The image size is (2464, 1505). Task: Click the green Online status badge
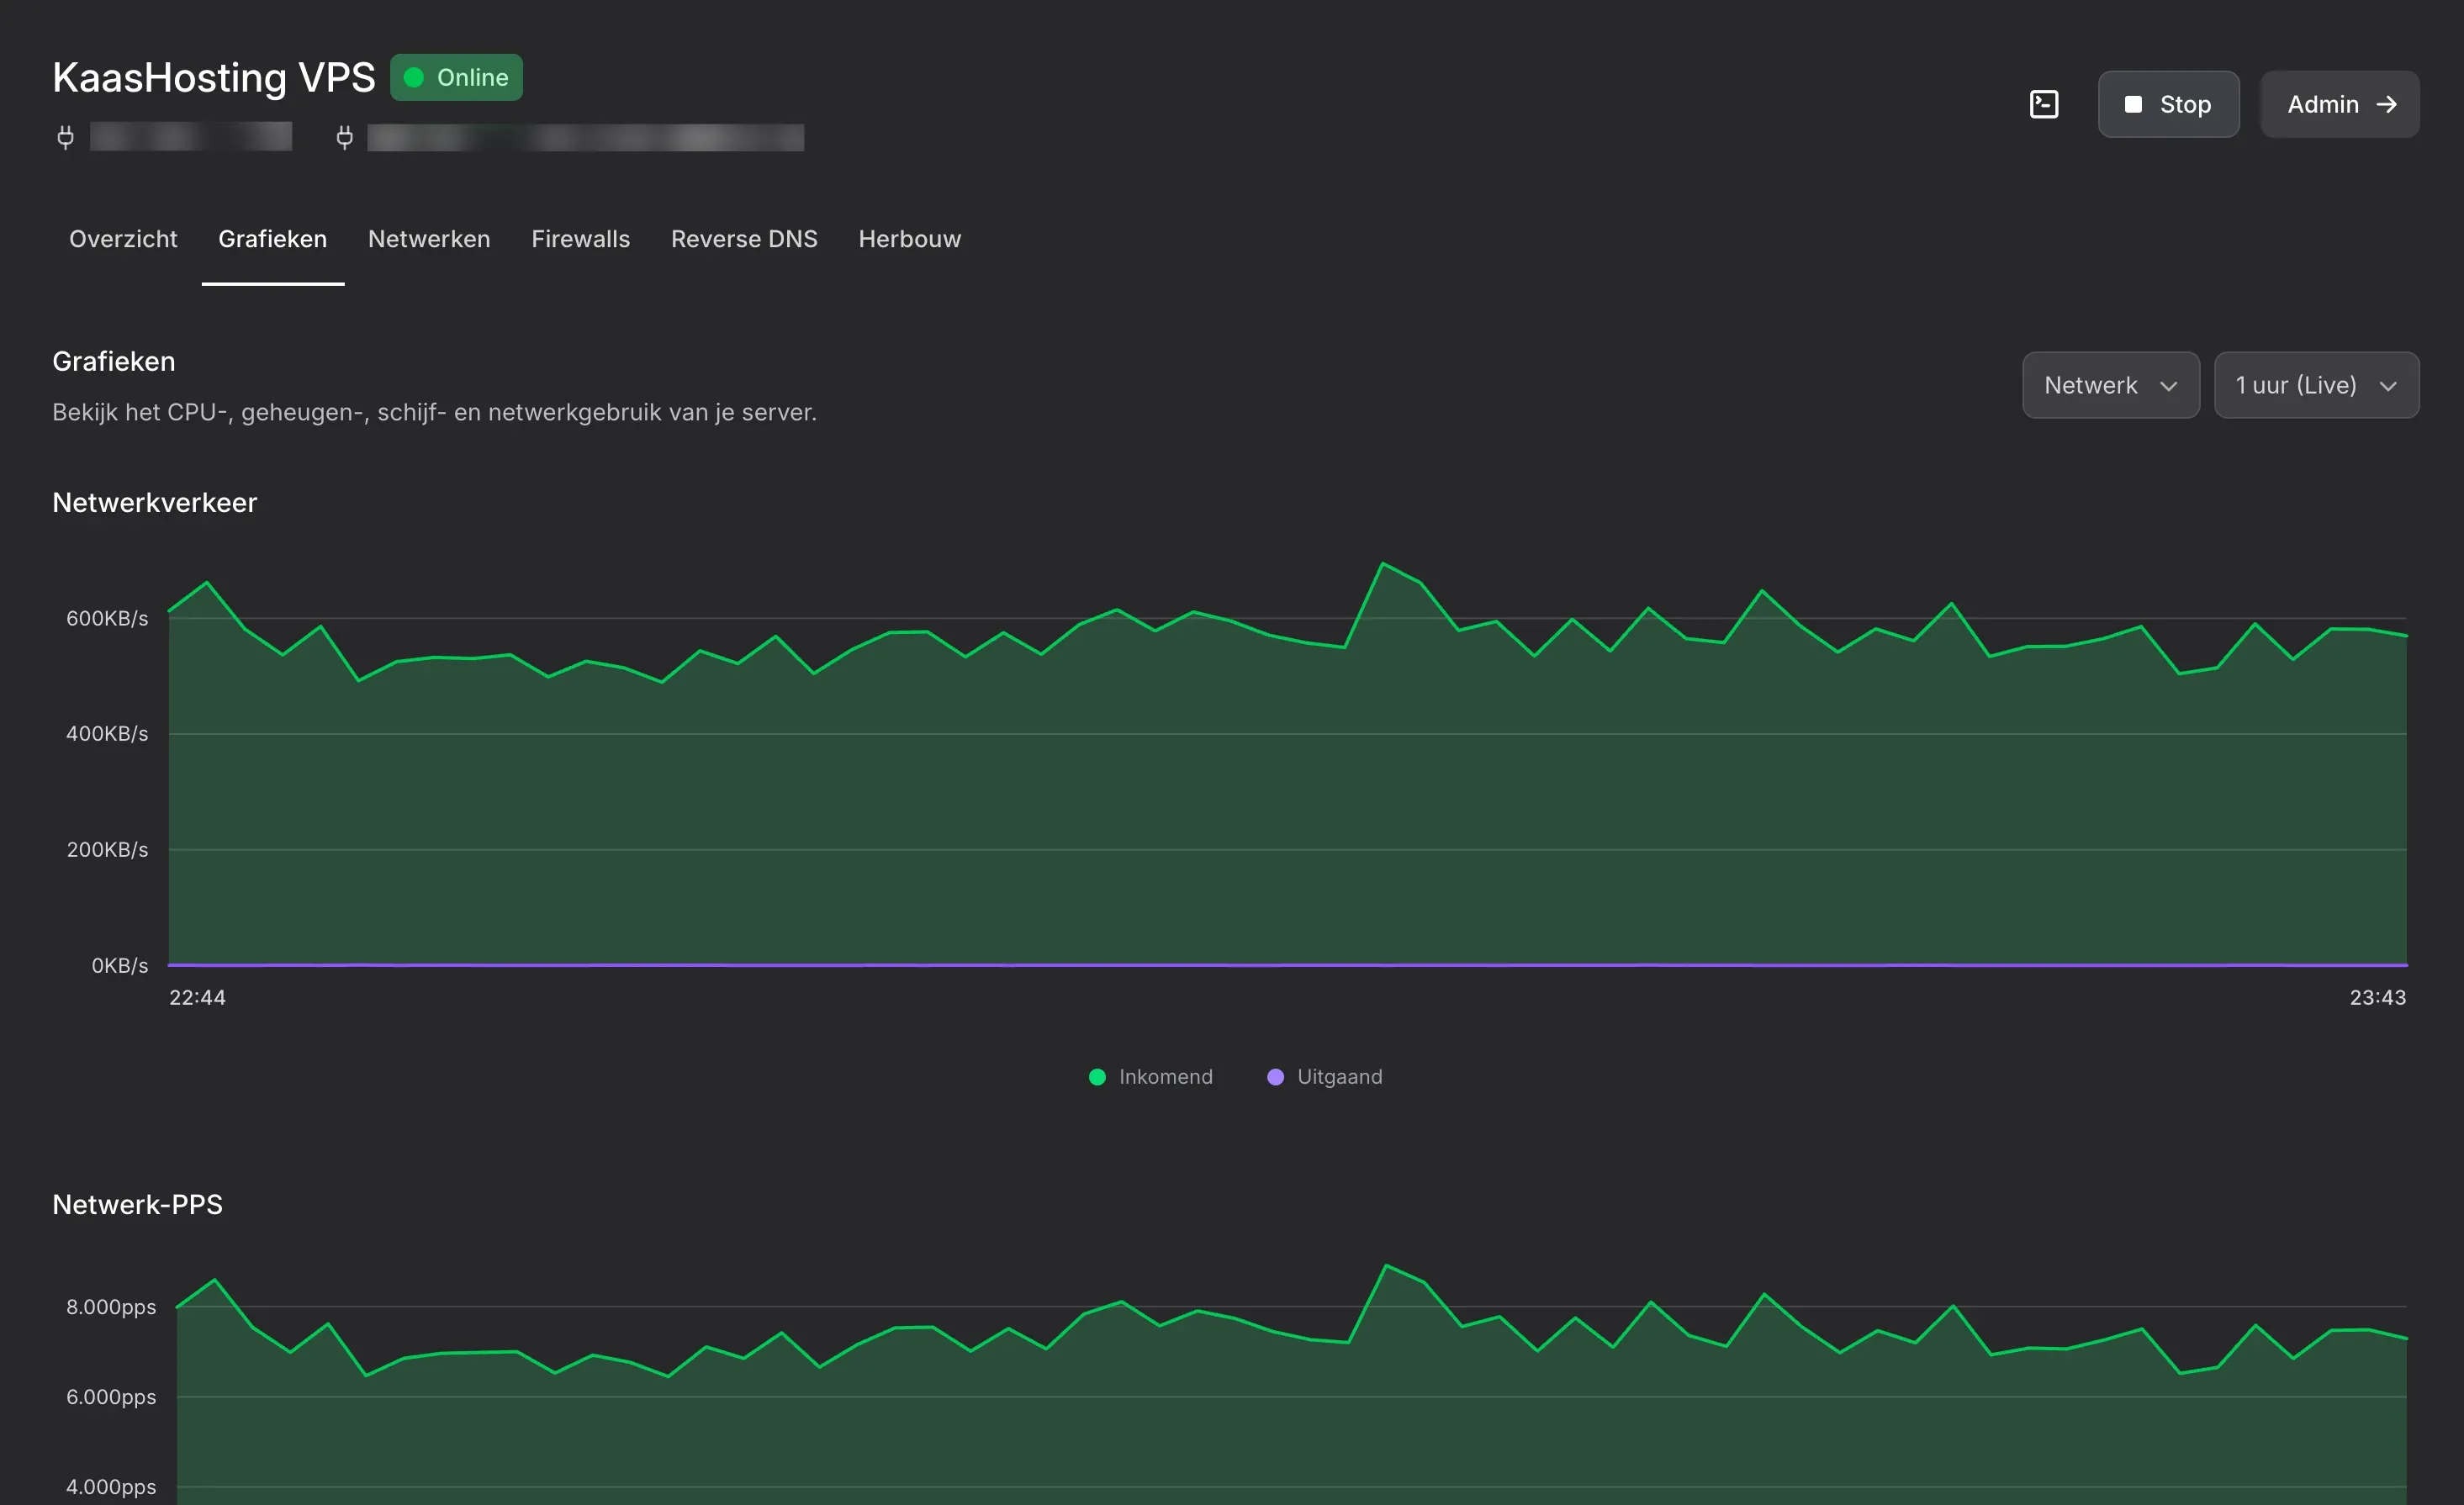pos(456,77)
